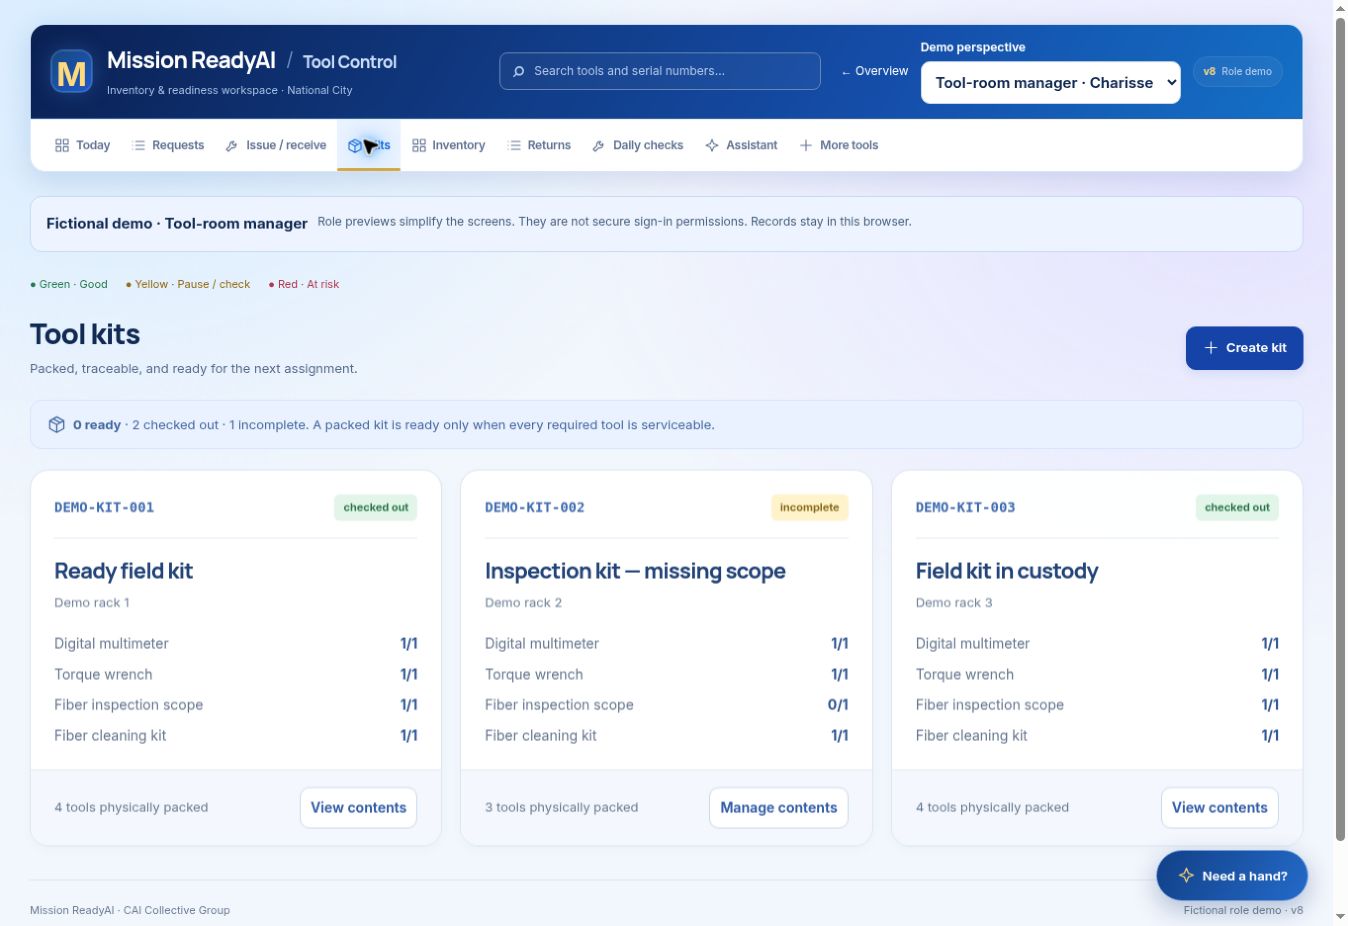The height and width of the screenshot is (926, 1348).
Task: Focus the search tools and serial numbers field
Action: [660, 71]
